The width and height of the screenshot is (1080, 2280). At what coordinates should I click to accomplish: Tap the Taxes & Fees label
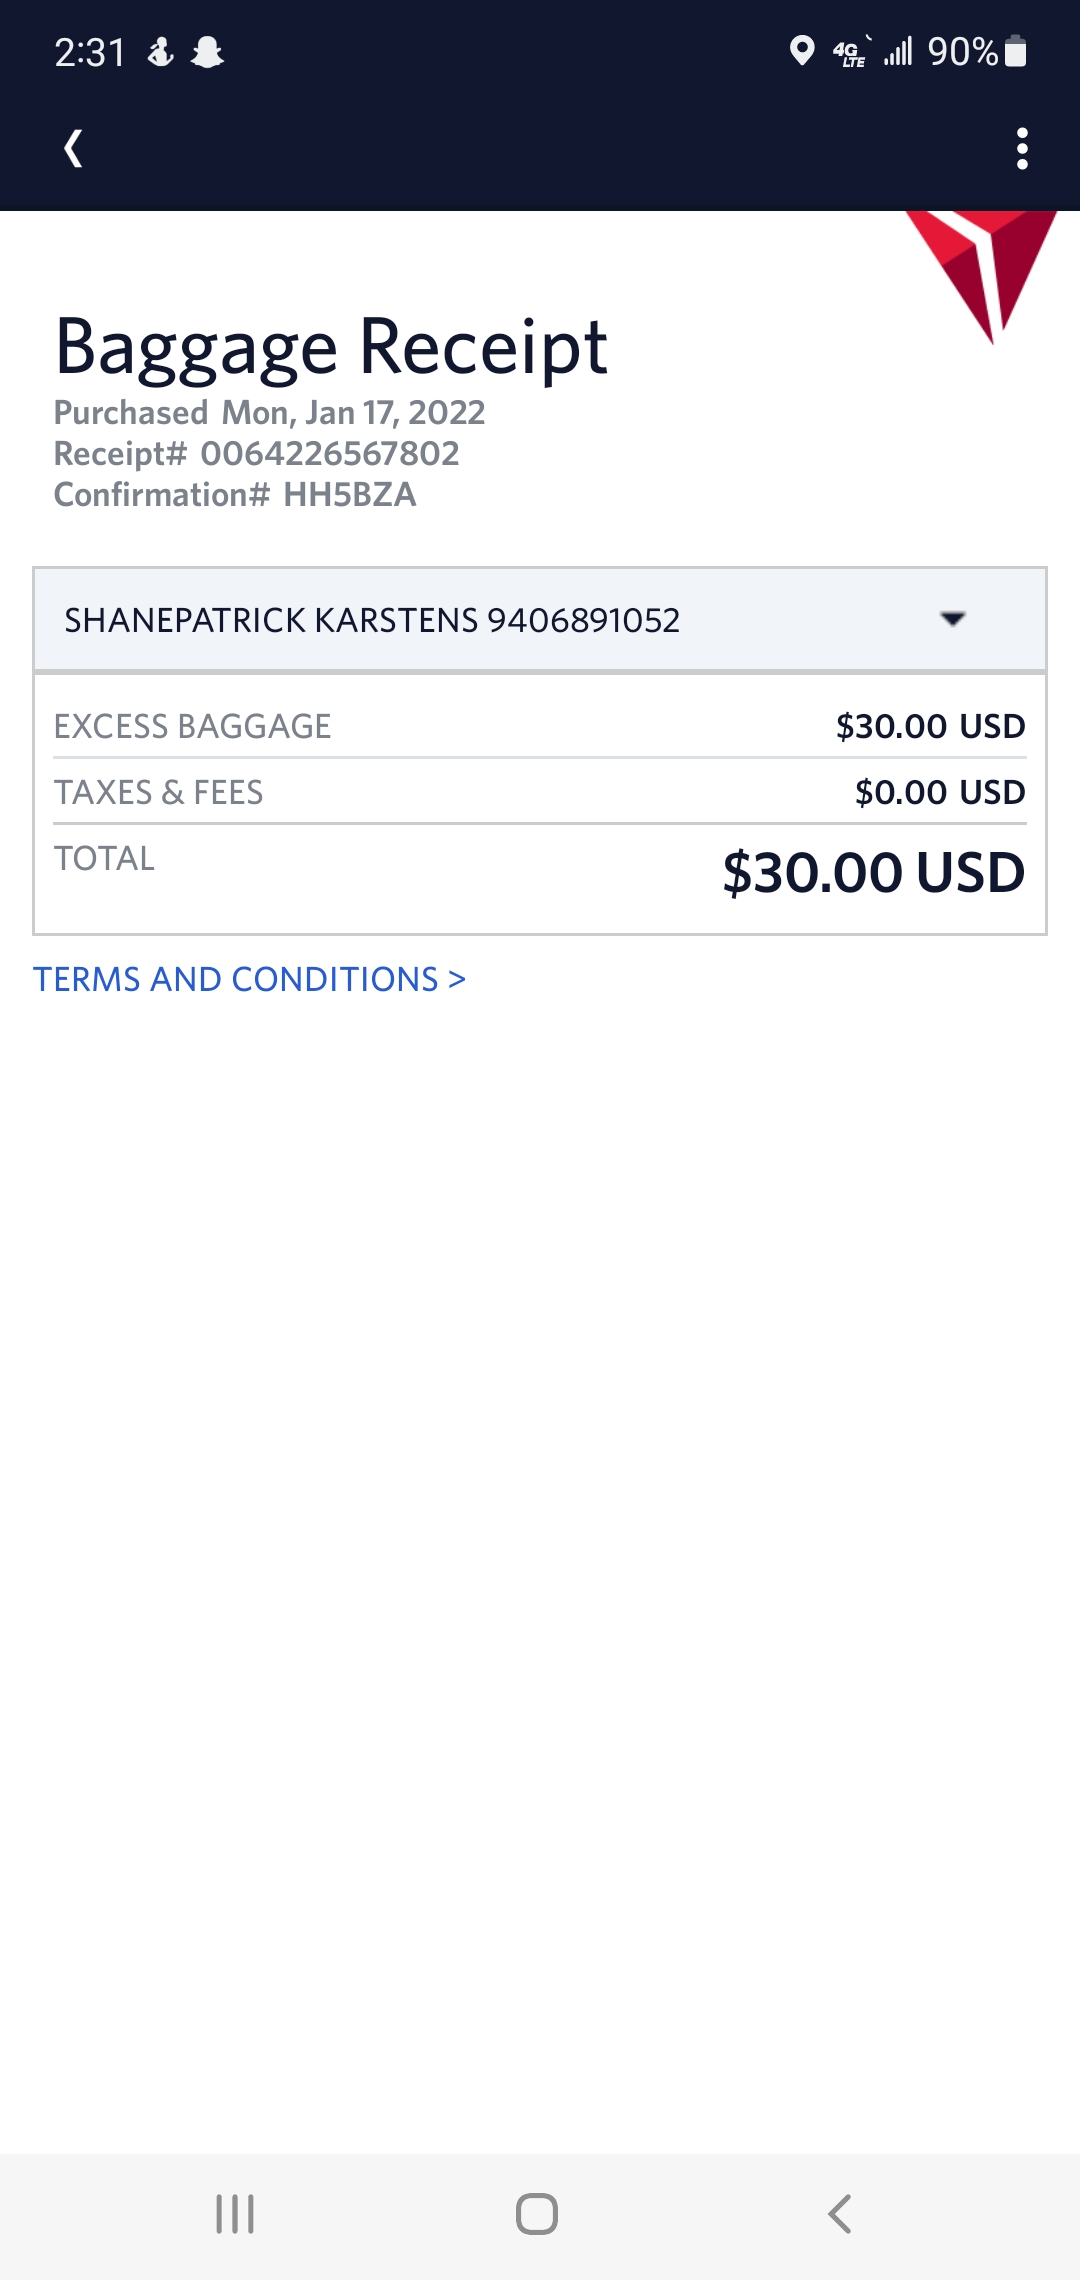click(159, 792)
